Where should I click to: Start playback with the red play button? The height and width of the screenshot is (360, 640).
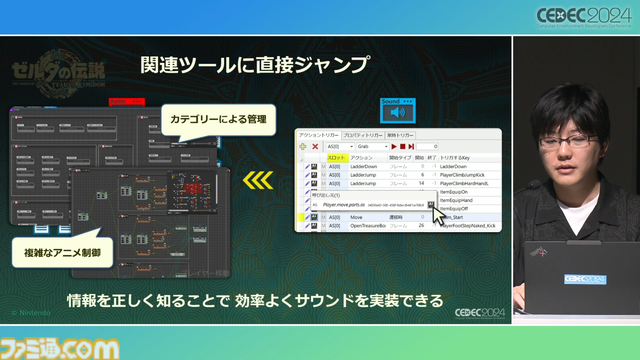[x=394, y=146]
